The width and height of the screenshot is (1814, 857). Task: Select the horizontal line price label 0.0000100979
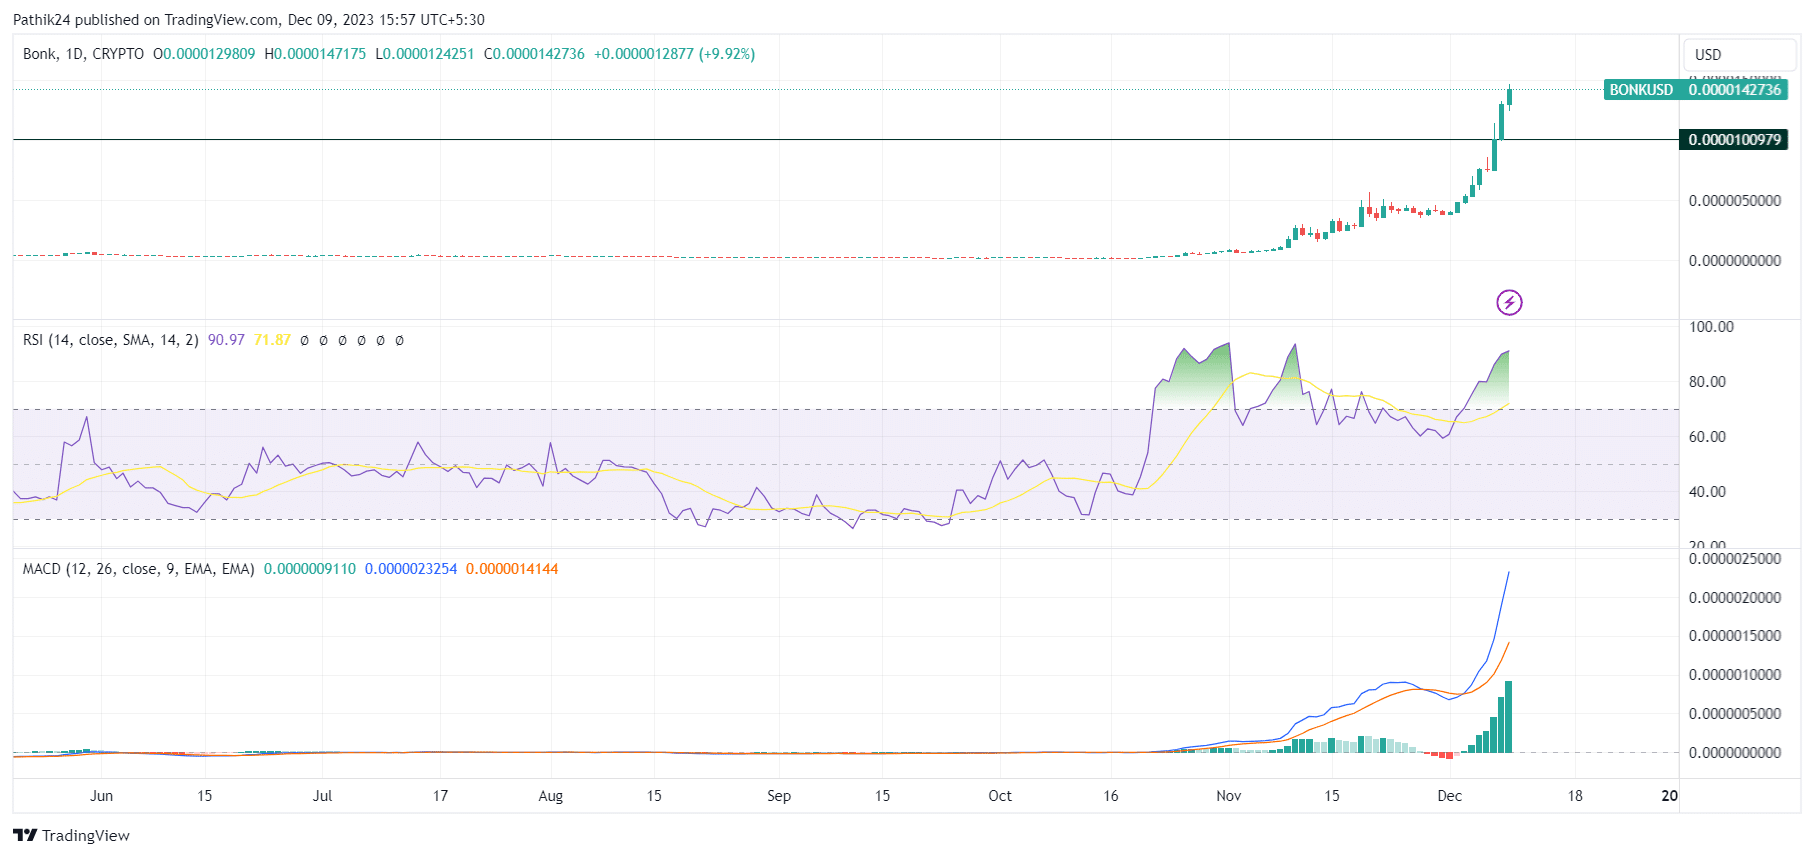(x=1734, y=140)
